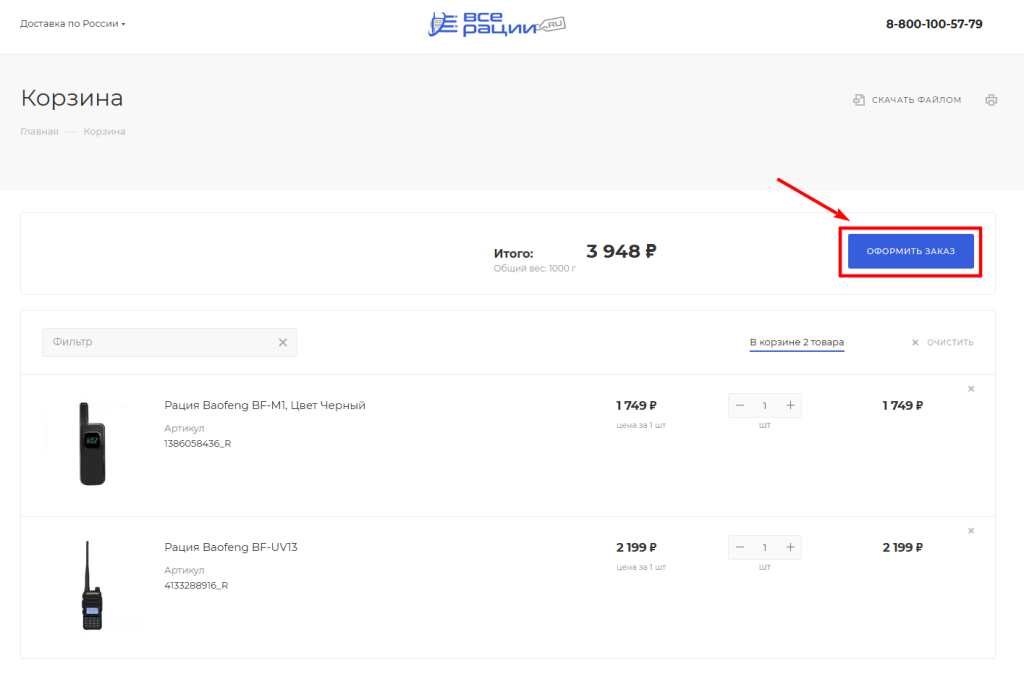Decrease quantity of Baofeng BF-M1
This screenshot has height=690, width=1024.
740,405
